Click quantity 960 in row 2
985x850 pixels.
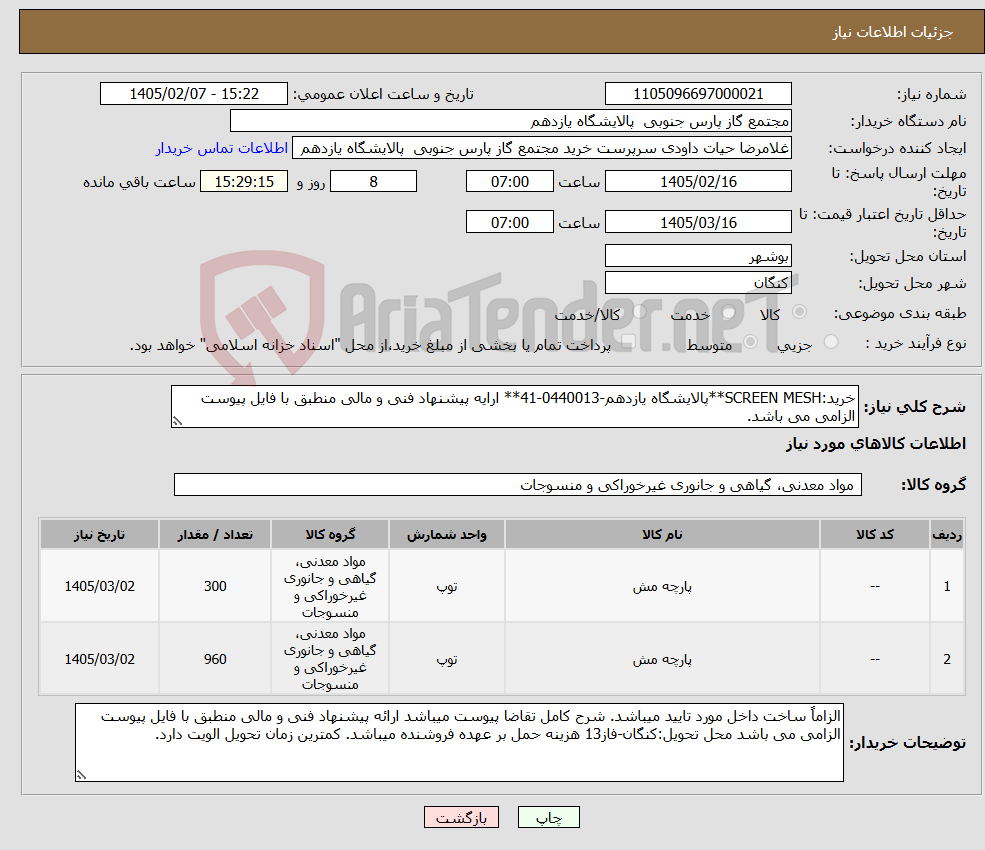pyautogui.click(x=215, y=659)
